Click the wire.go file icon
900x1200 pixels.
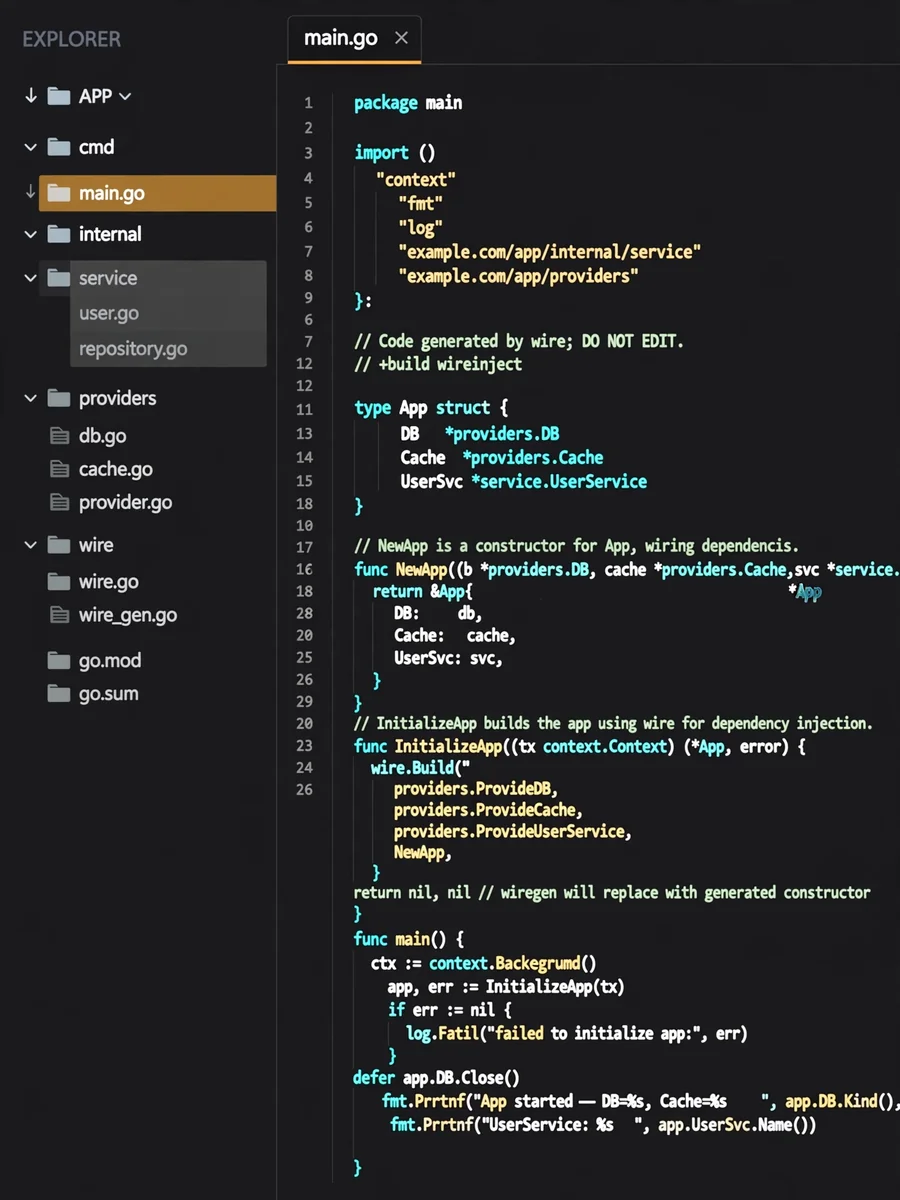pos(59,582)
